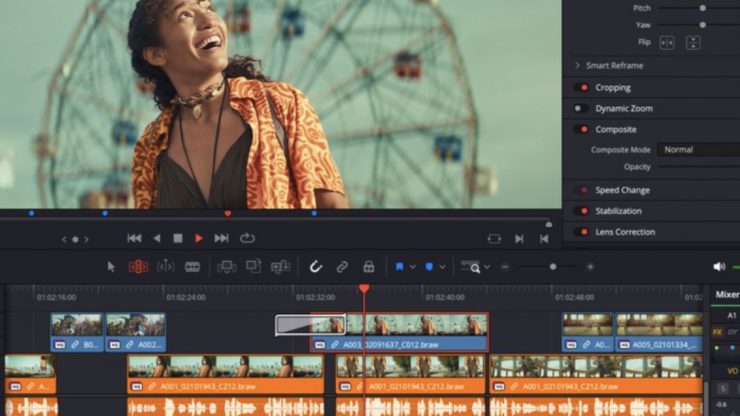The image size is (740, 416).
Task: Open the blue flag color dropdown arrow
Action: (x=413, y=267)
